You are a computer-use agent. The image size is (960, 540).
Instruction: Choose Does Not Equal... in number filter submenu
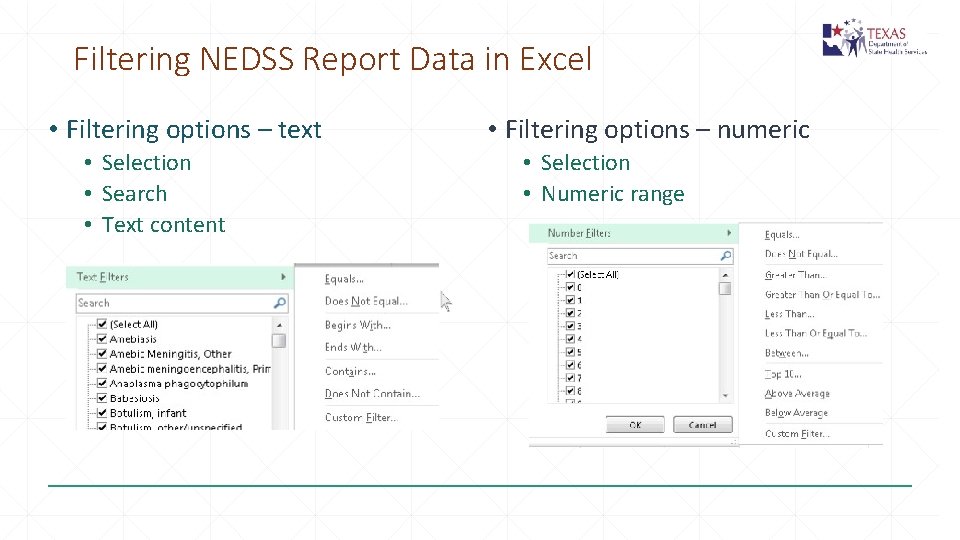click(x=801, y=254)
